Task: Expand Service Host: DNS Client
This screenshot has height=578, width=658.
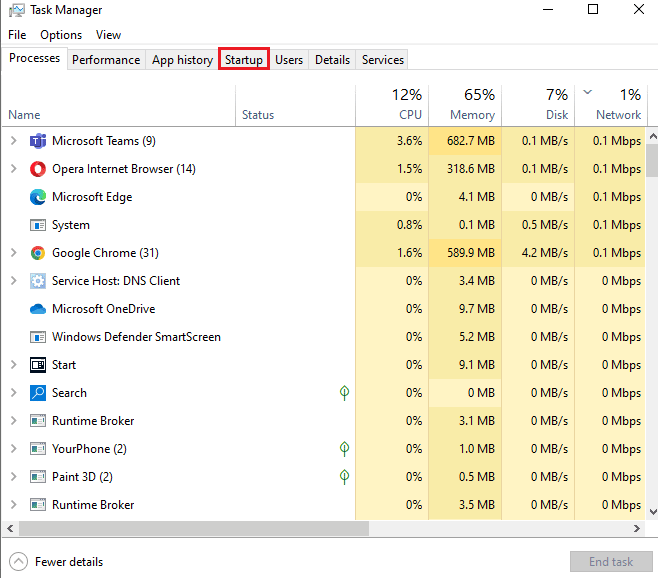Action: click(x=13, y=280)
